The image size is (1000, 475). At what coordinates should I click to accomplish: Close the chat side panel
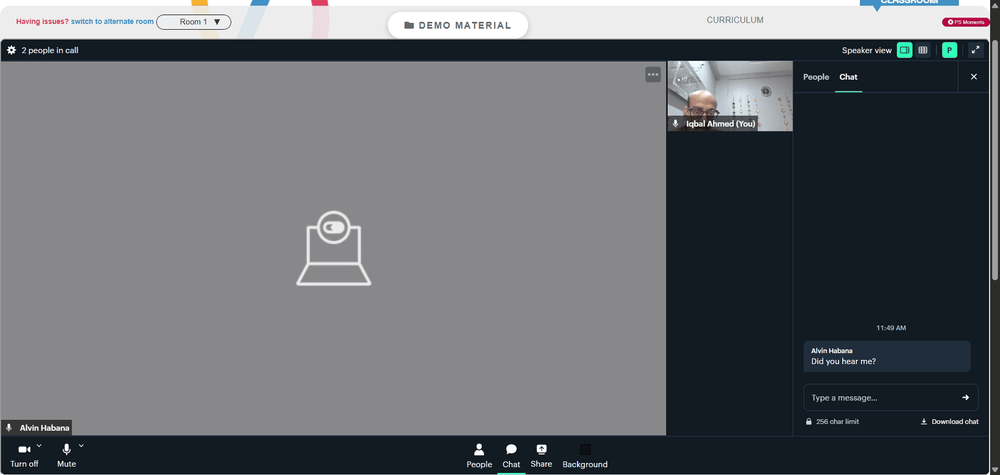[974, 77]
